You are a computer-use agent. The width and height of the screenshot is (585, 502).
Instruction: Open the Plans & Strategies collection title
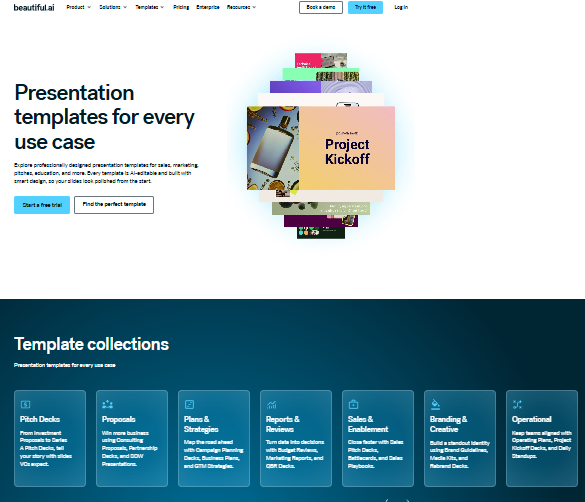201,424
